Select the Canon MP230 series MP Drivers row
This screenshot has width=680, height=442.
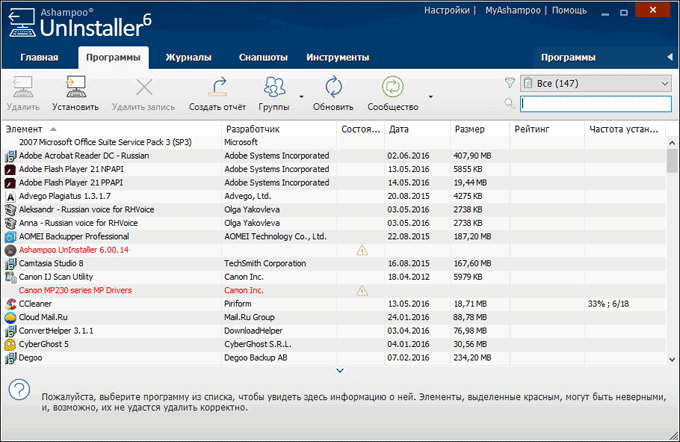[x=334, y=291]
